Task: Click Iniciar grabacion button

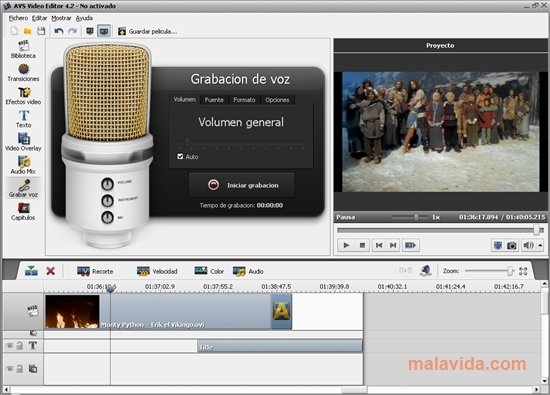Action: coord(241,185)
